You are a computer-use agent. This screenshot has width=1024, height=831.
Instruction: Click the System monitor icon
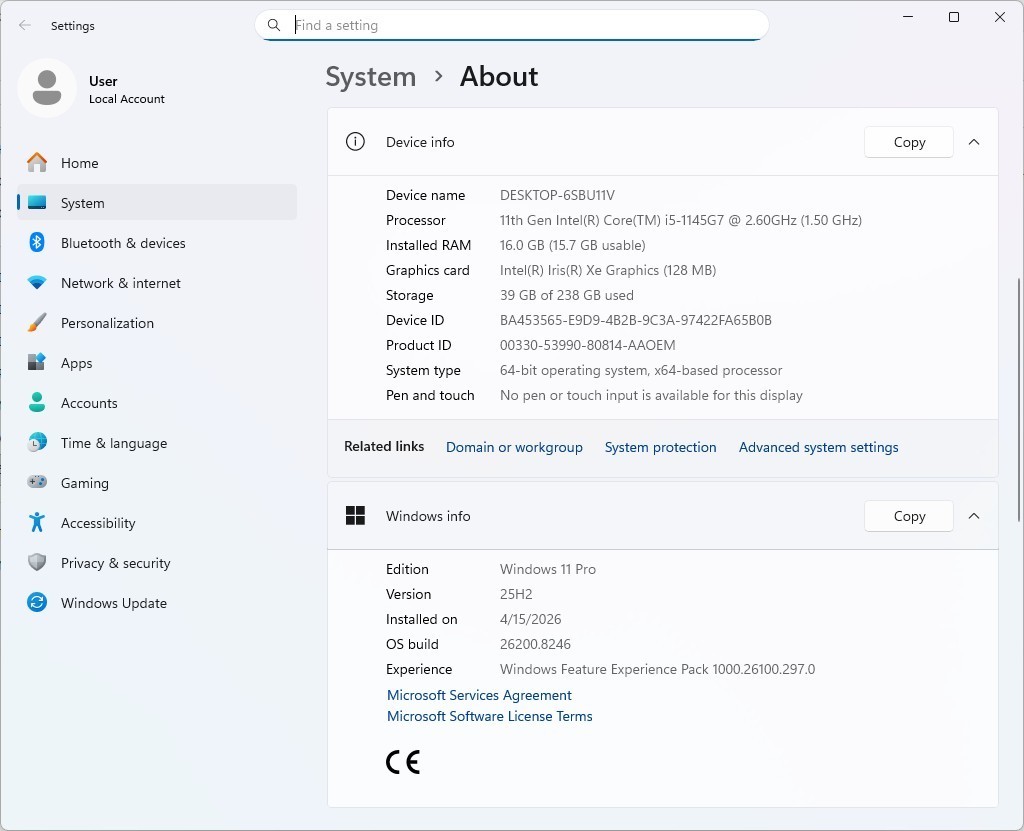coord(37,203)
